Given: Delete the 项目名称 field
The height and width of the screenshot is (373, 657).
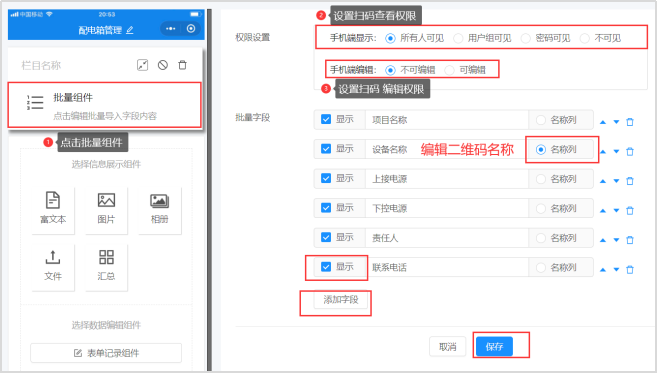Looking at the screenshot, I should tap(630, 122).
